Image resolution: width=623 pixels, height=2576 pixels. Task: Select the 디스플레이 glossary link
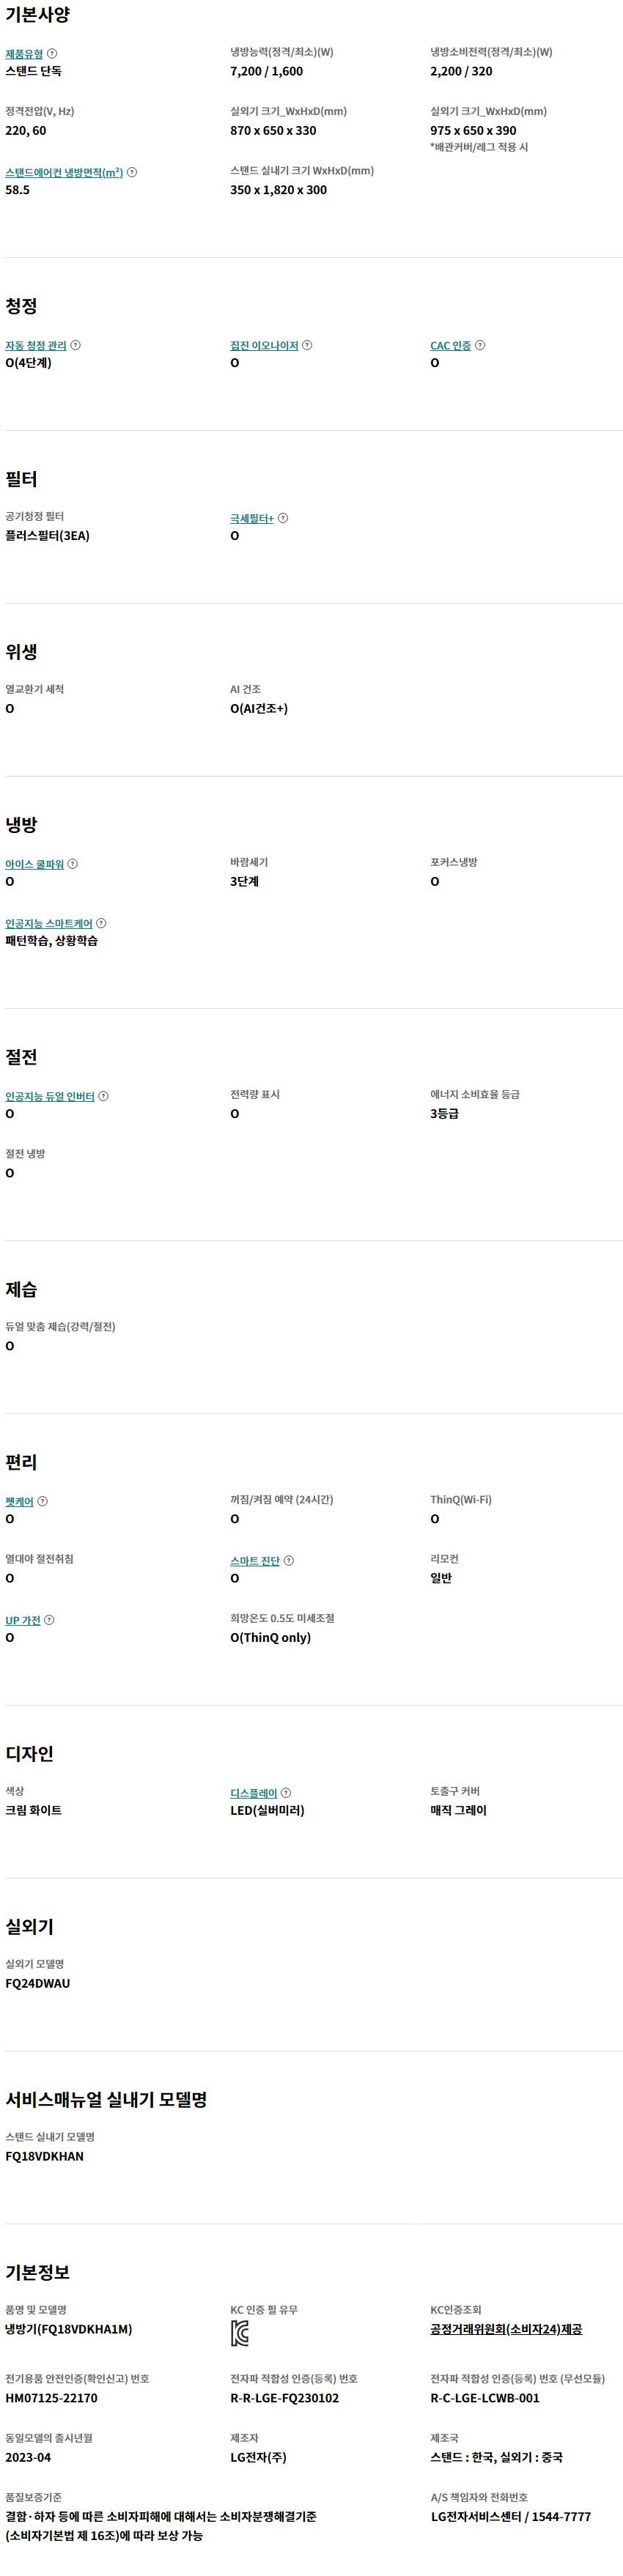pos(254,1794)
